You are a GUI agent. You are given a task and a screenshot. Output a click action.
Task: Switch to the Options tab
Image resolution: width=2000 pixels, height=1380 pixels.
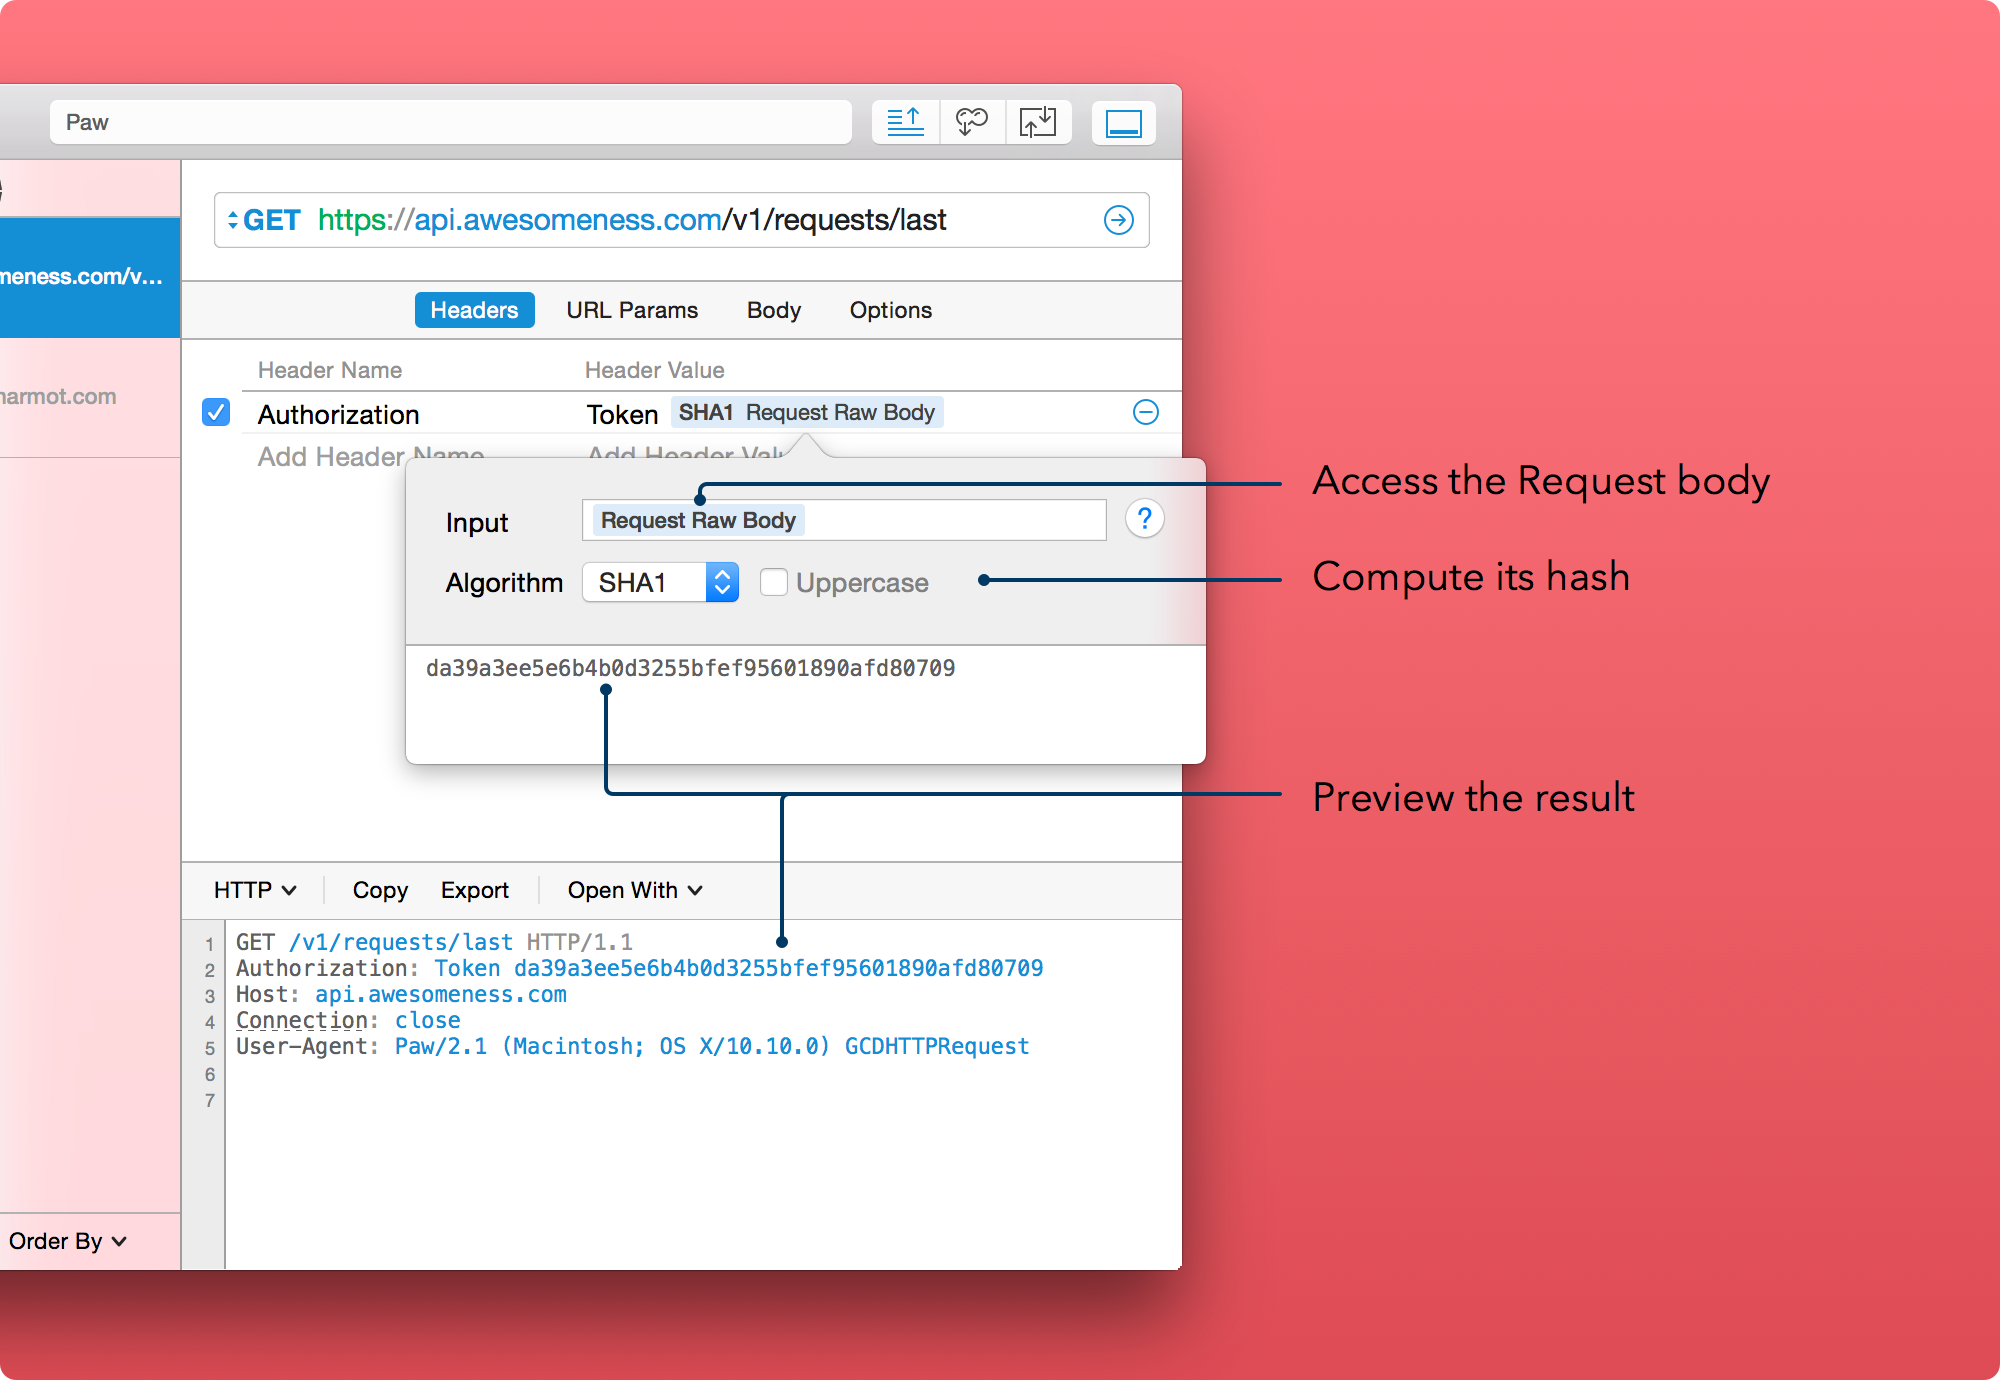click(x=891, y=310)
